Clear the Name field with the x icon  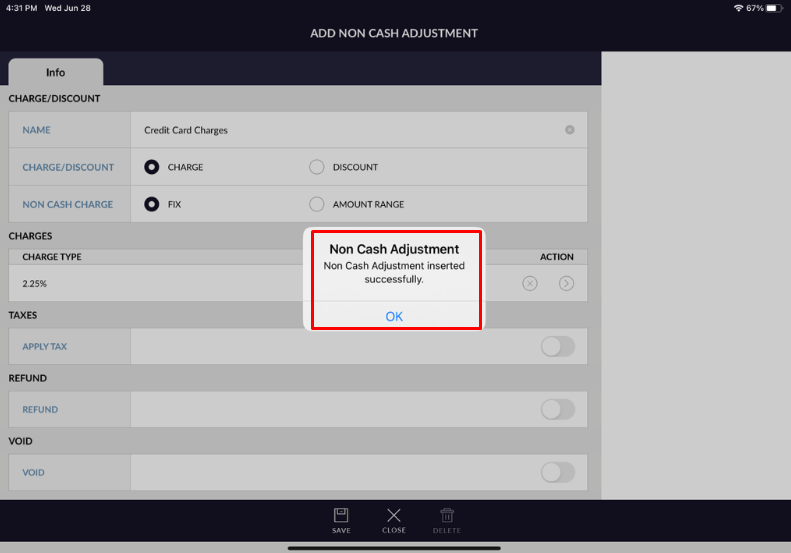point(570,130)
